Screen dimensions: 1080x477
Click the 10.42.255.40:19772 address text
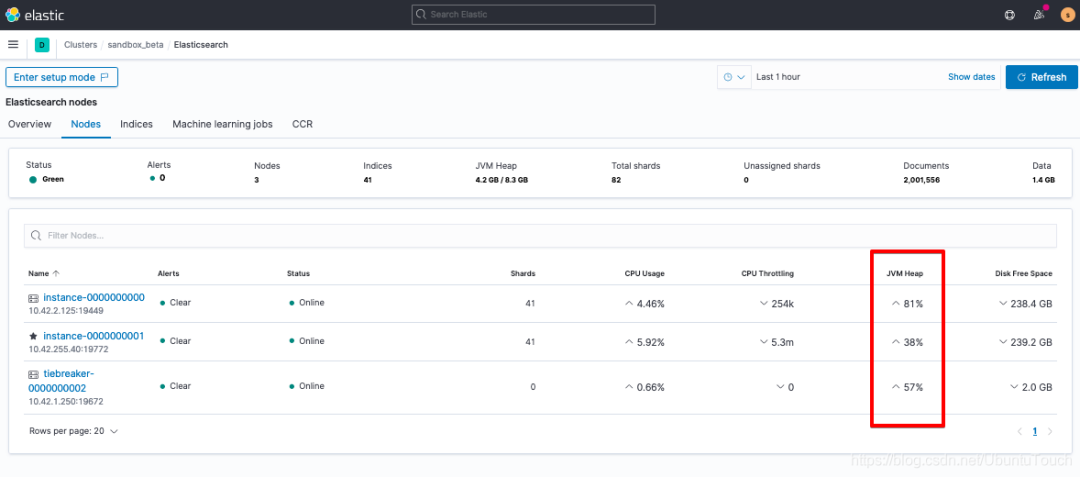[68, 349]
